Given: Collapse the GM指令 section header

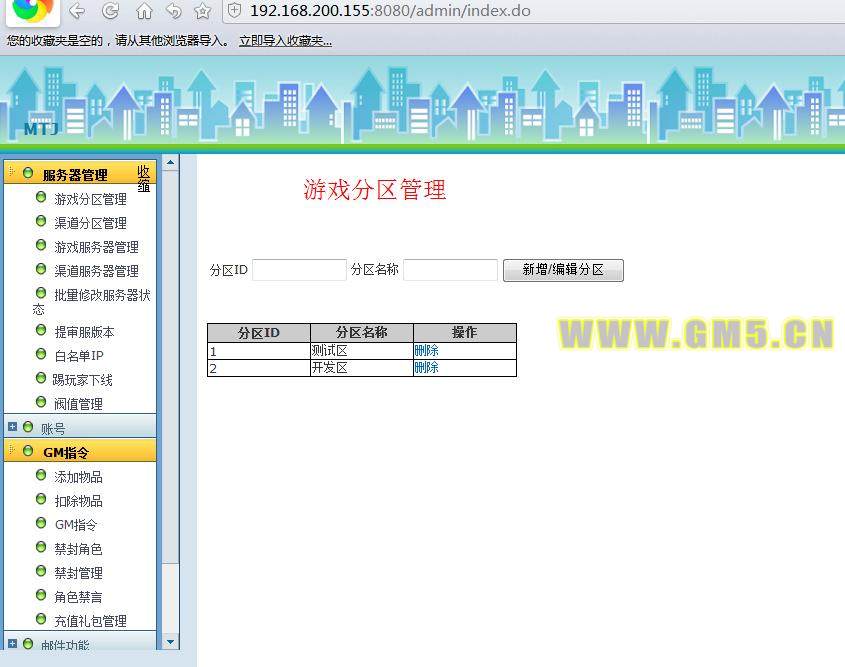Looking at the screenshot, I should tap(65, 452).
